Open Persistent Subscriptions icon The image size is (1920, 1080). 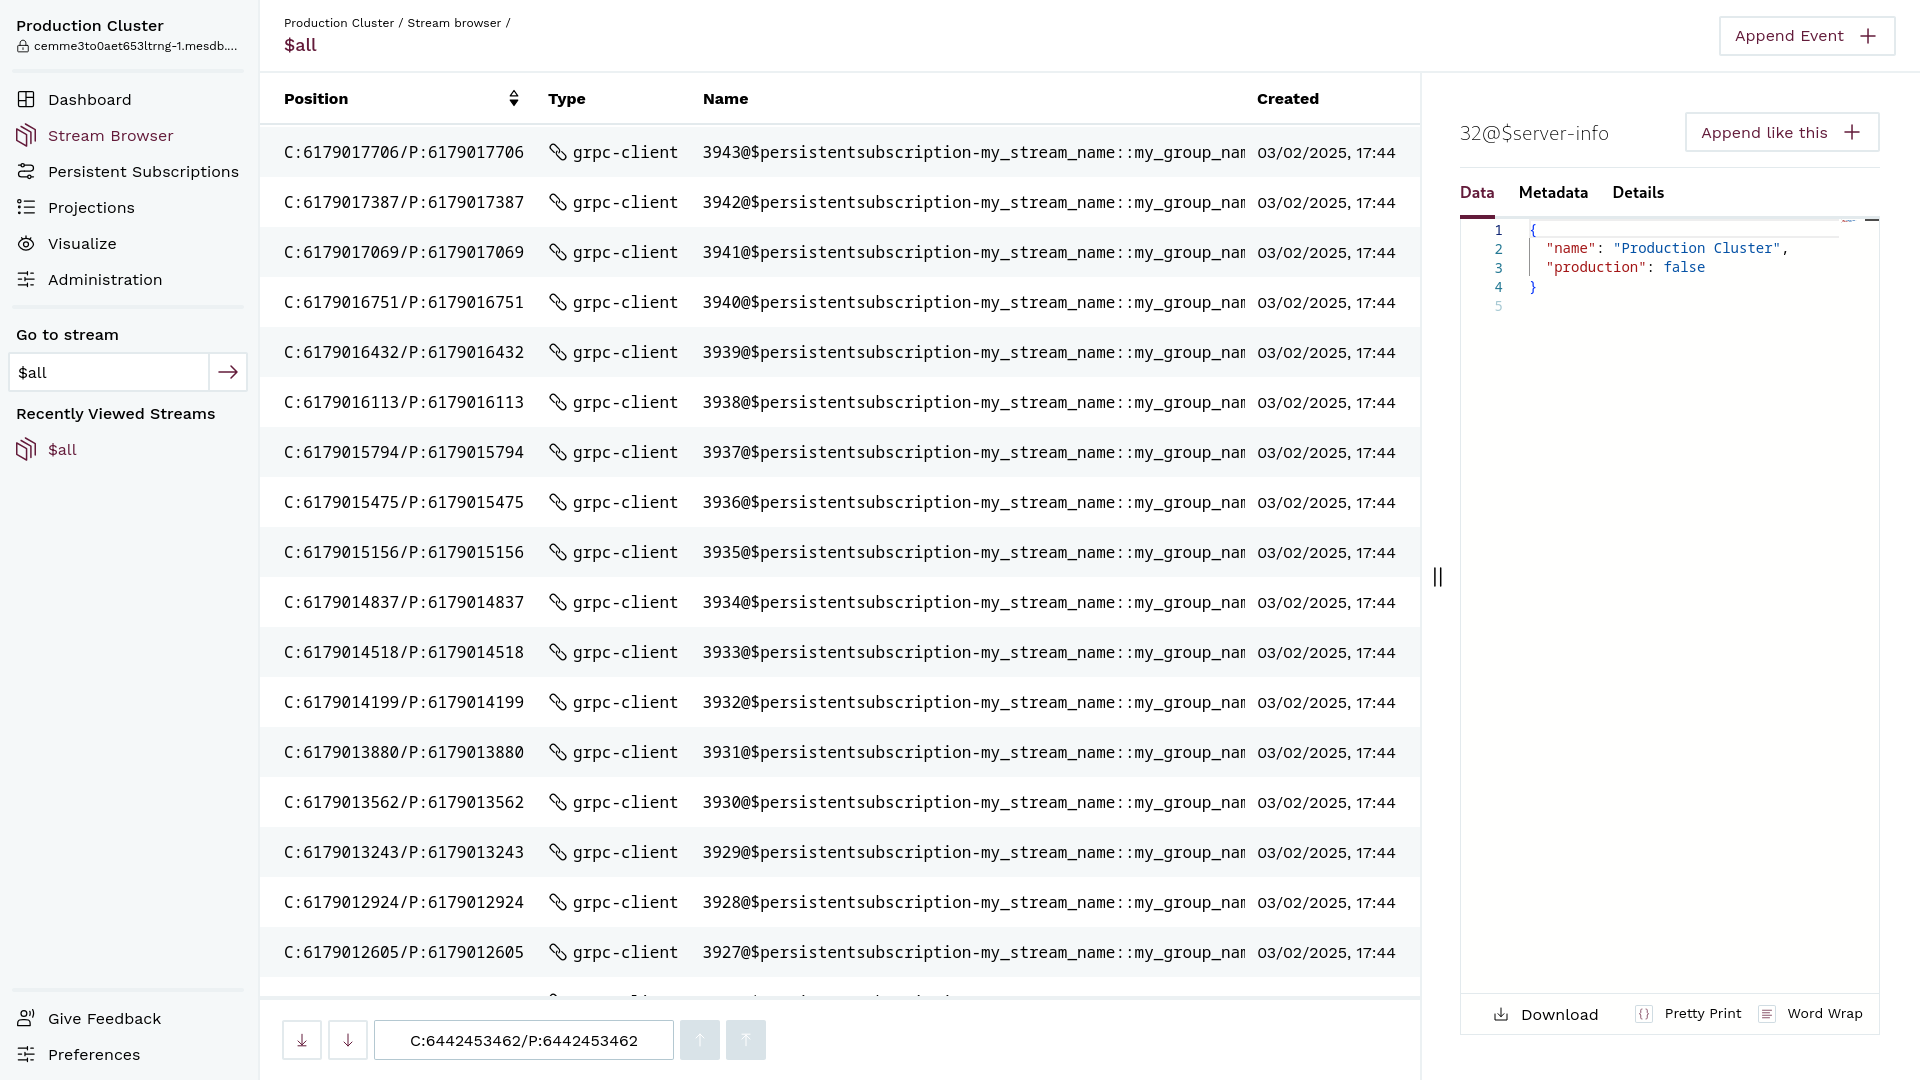coord(26,172)
